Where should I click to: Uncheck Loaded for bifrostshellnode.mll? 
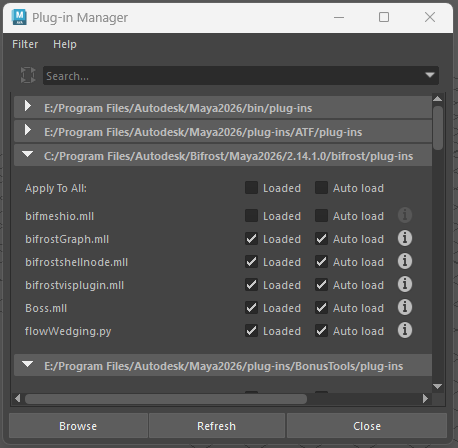(x=251, y=262)
